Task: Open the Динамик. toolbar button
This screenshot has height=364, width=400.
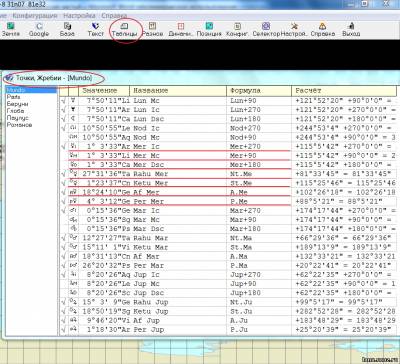Action: coord(181,29)
